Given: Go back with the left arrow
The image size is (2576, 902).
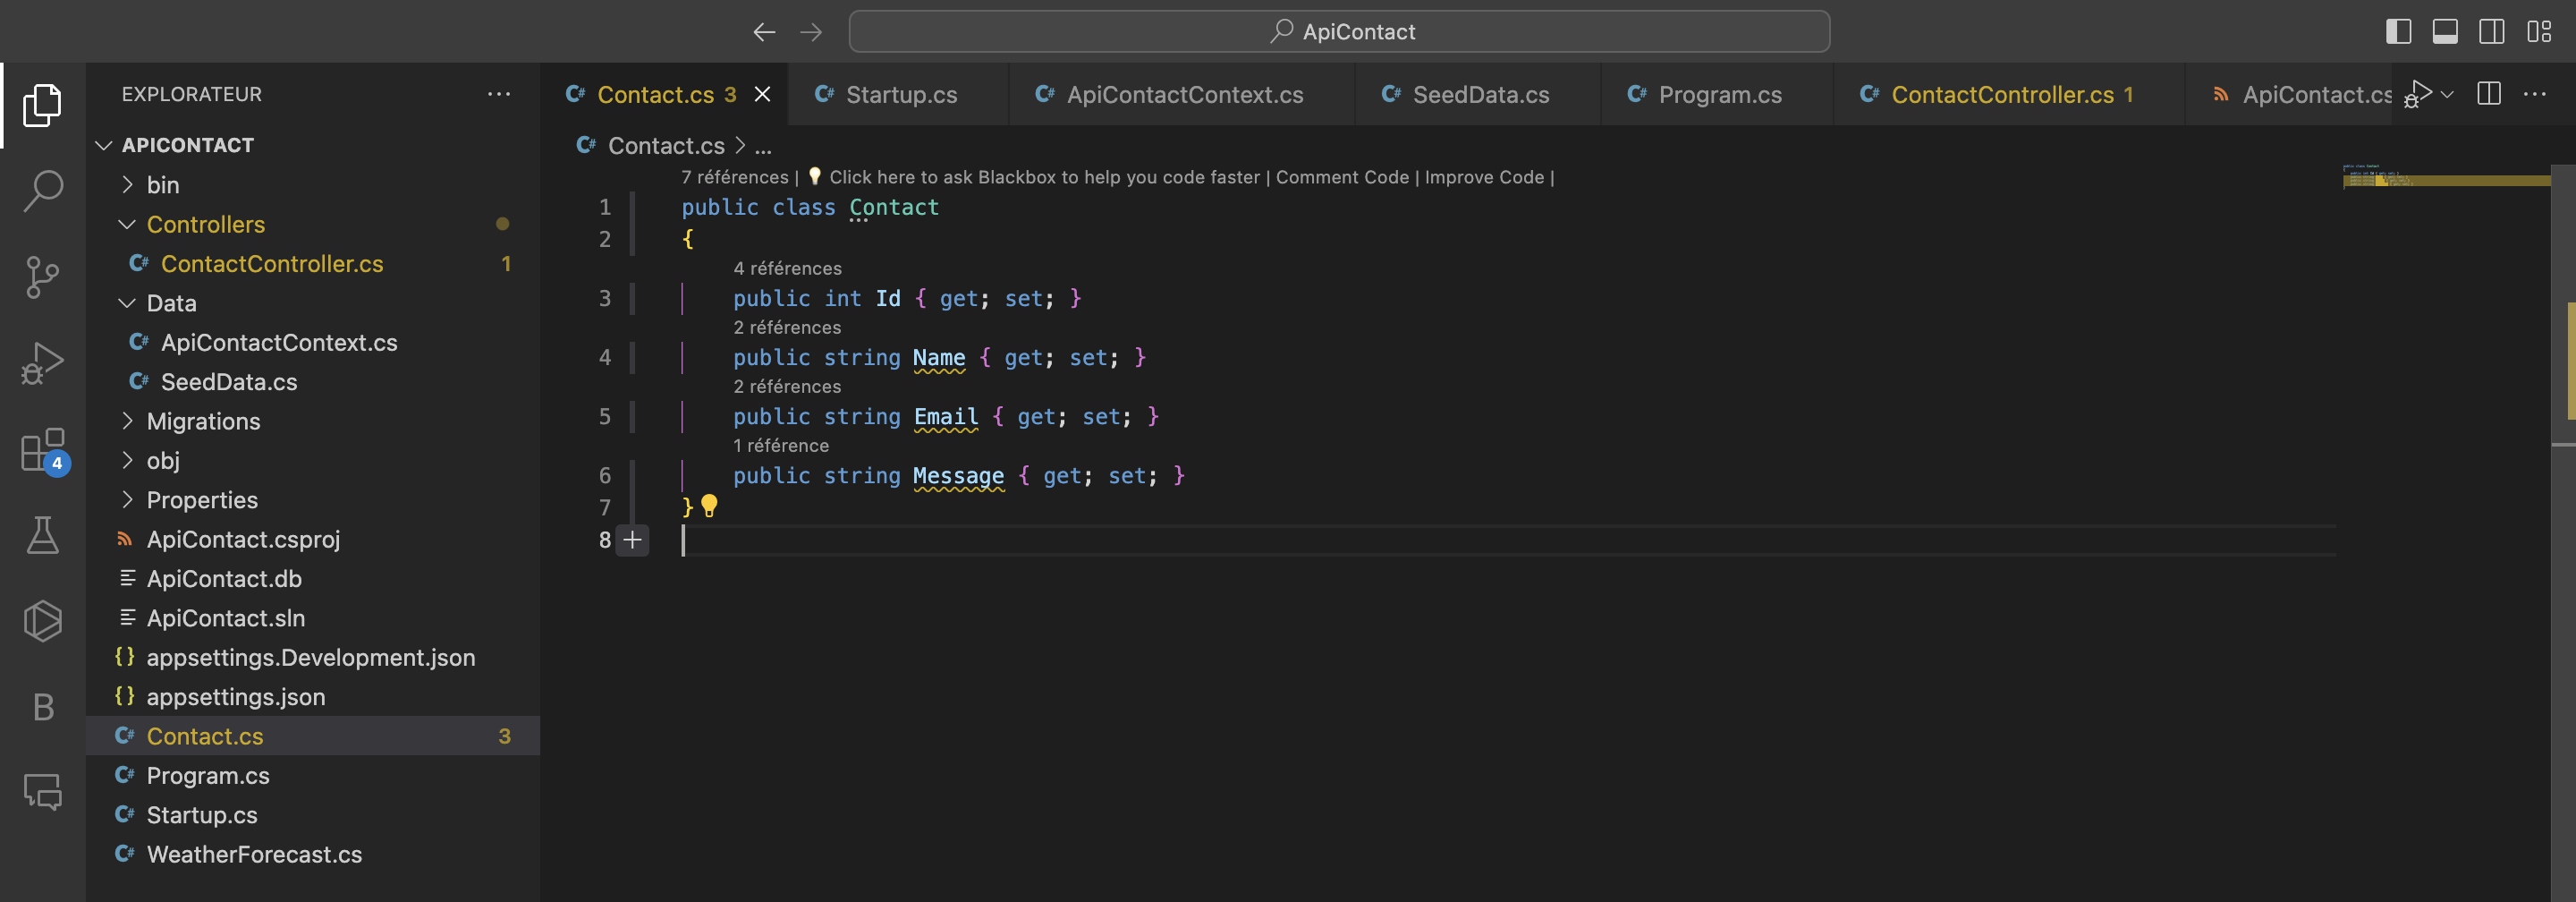Looking at the screenshot, I should [764, 32].
